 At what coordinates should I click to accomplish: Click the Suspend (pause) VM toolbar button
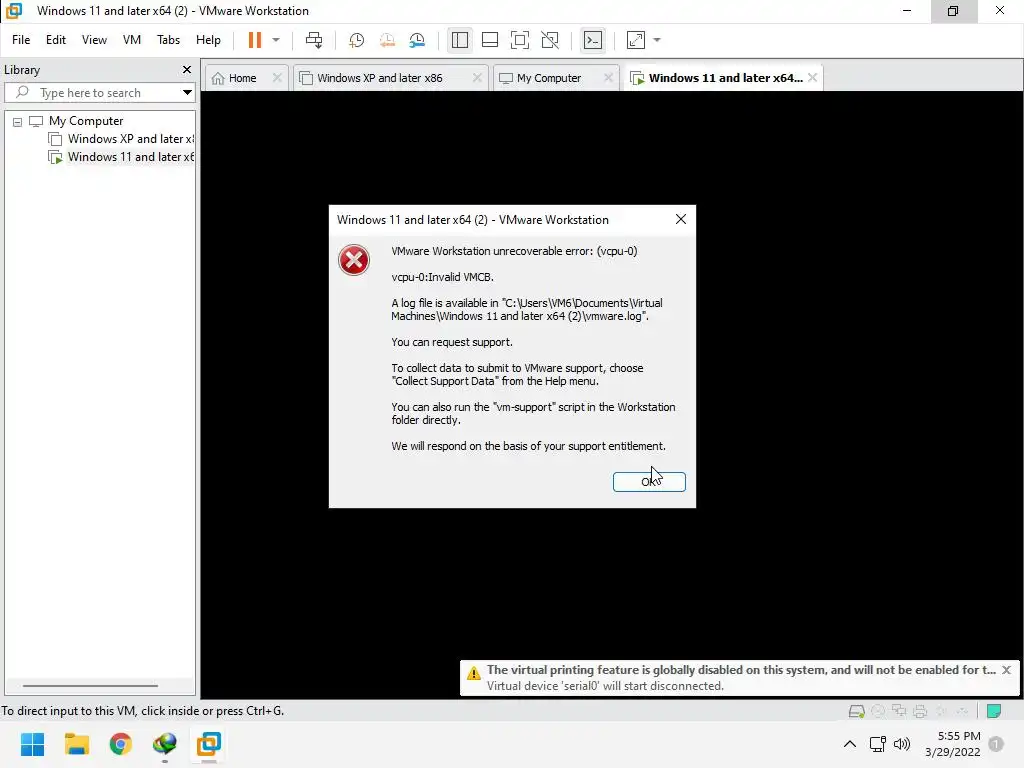click(x=255, y=40)
